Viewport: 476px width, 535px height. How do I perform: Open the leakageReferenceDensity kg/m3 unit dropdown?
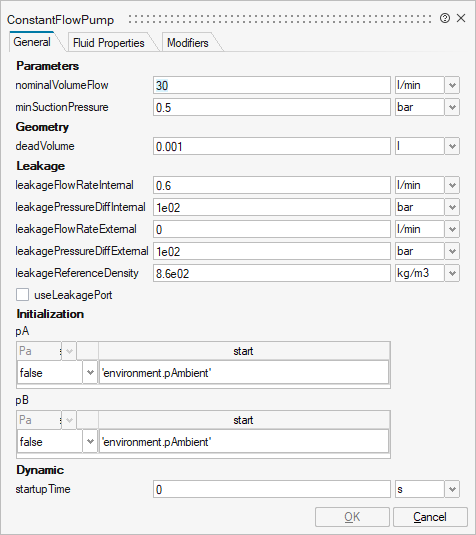point(452,273)
